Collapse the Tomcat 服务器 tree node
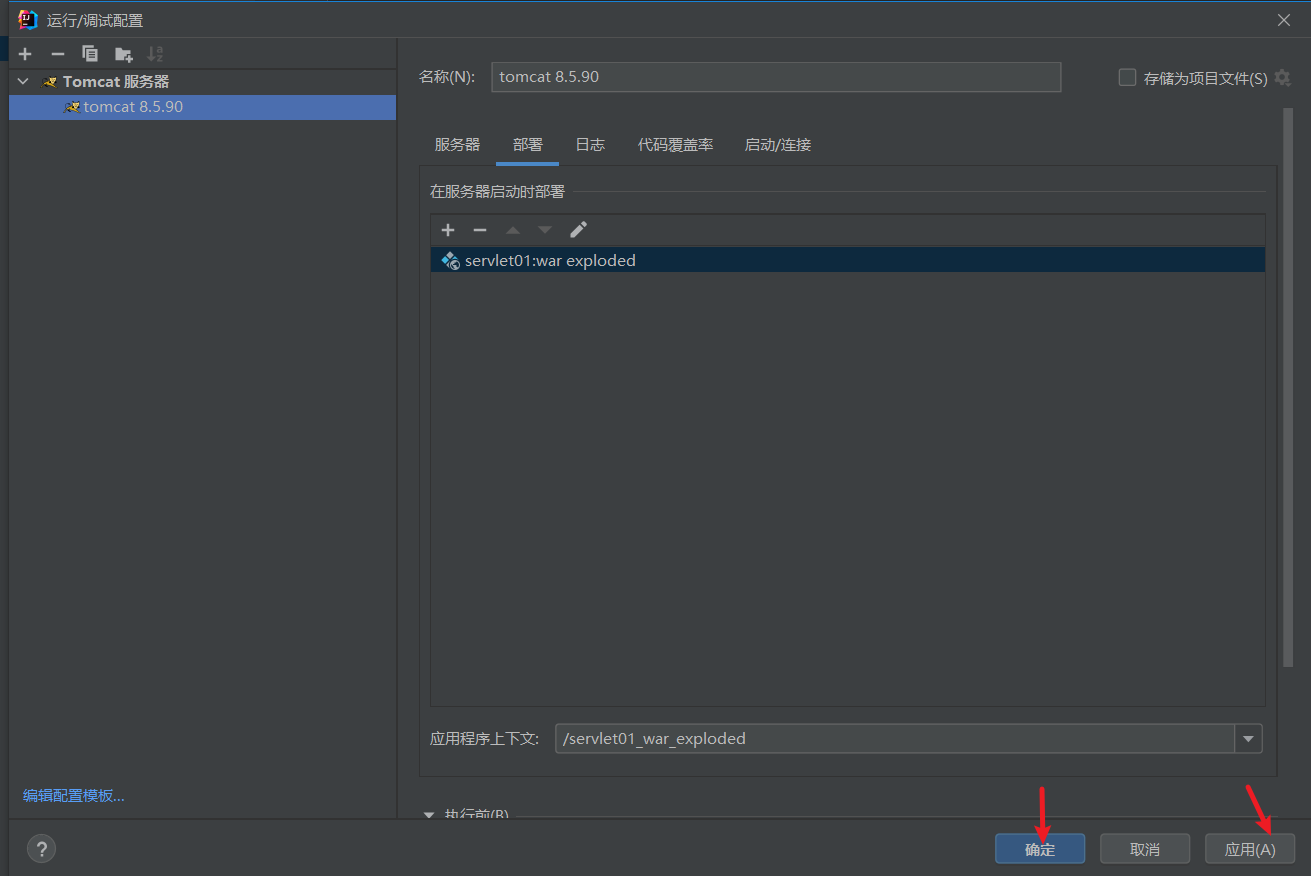 [x=23, y=82]
